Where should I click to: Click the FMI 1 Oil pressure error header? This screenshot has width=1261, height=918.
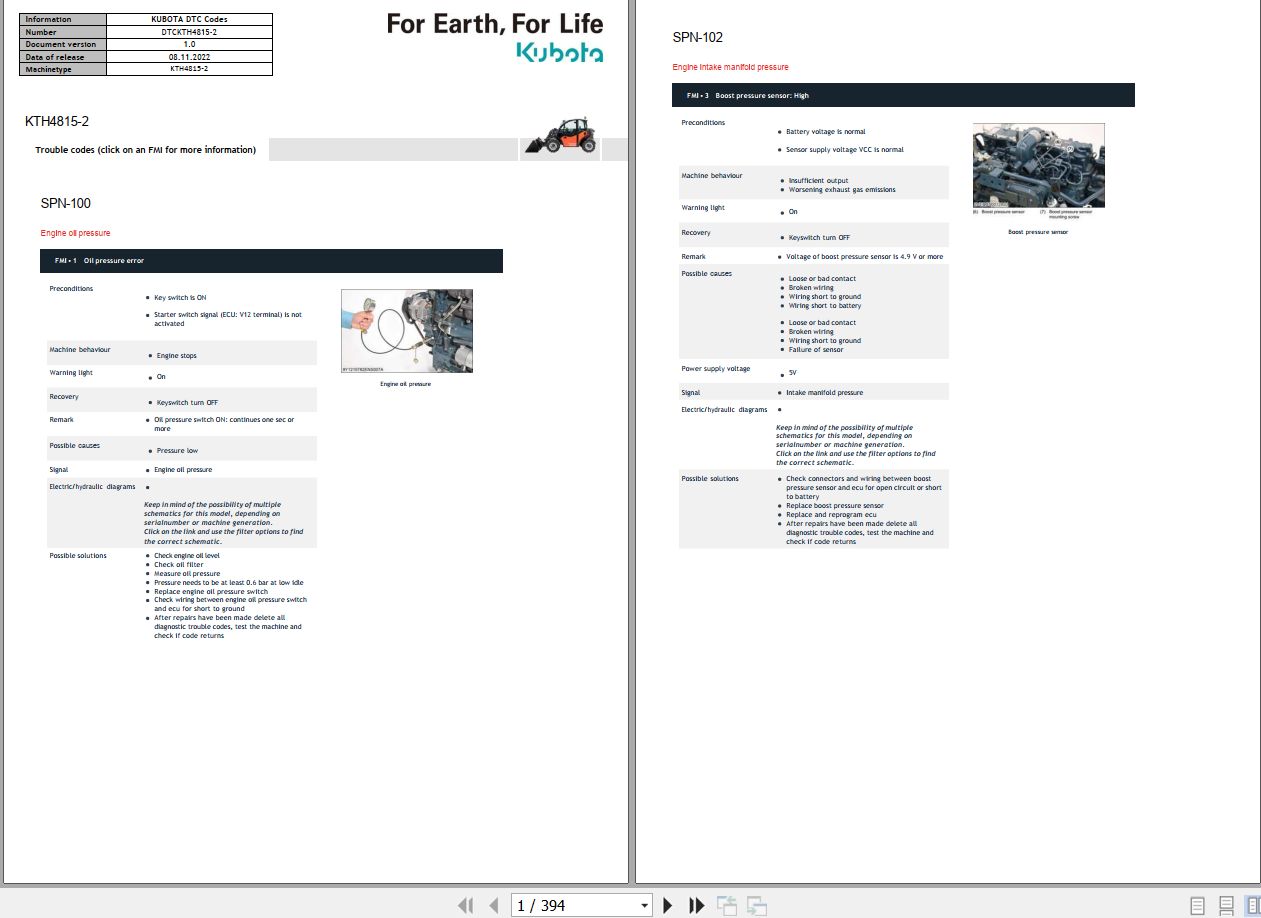coord(271,261)
